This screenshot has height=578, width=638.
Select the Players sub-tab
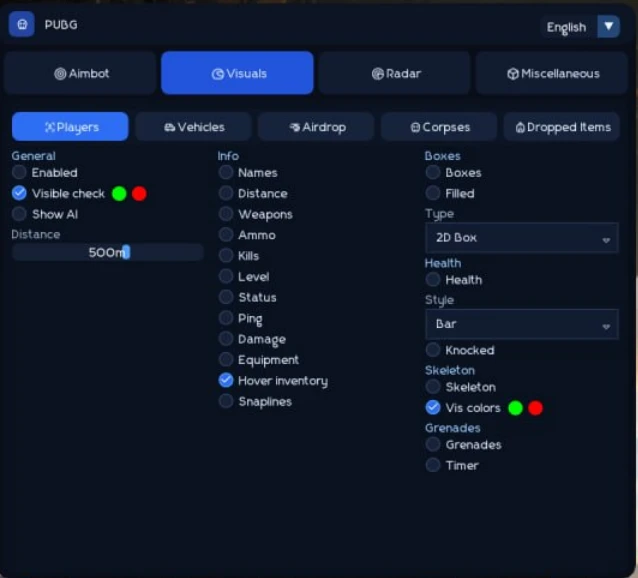pyautogui.click(x=70, y=127)
